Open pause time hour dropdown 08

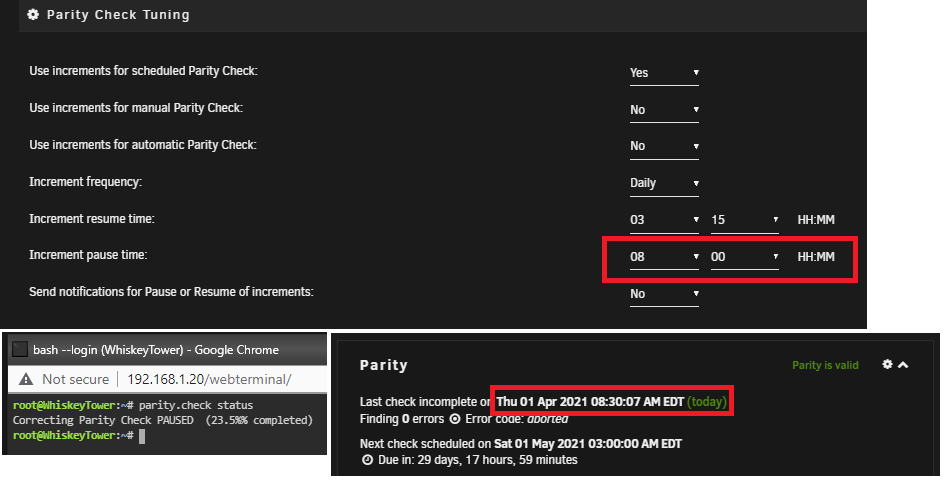664,257
